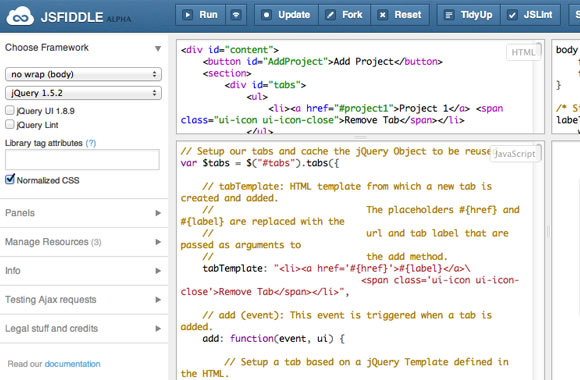The image size is (580, 380).
Task: Open the no wrap (body) dropdown
Action: (x=83, y=74)
